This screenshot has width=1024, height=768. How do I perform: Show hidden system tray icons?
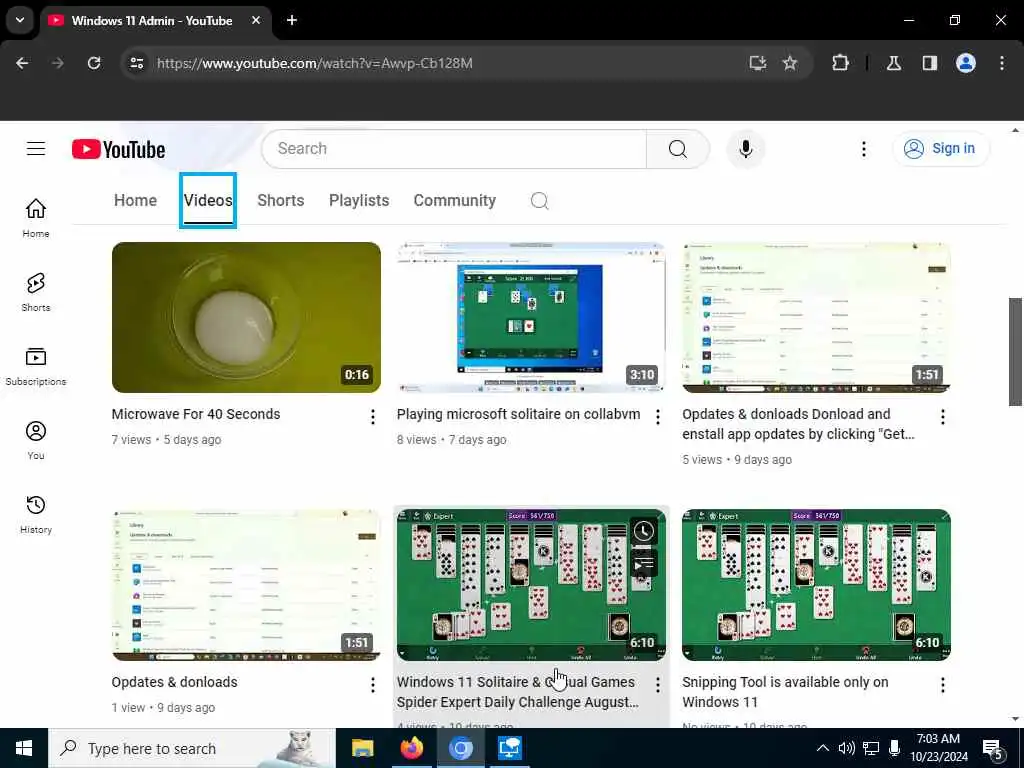[x=823, y=748]
